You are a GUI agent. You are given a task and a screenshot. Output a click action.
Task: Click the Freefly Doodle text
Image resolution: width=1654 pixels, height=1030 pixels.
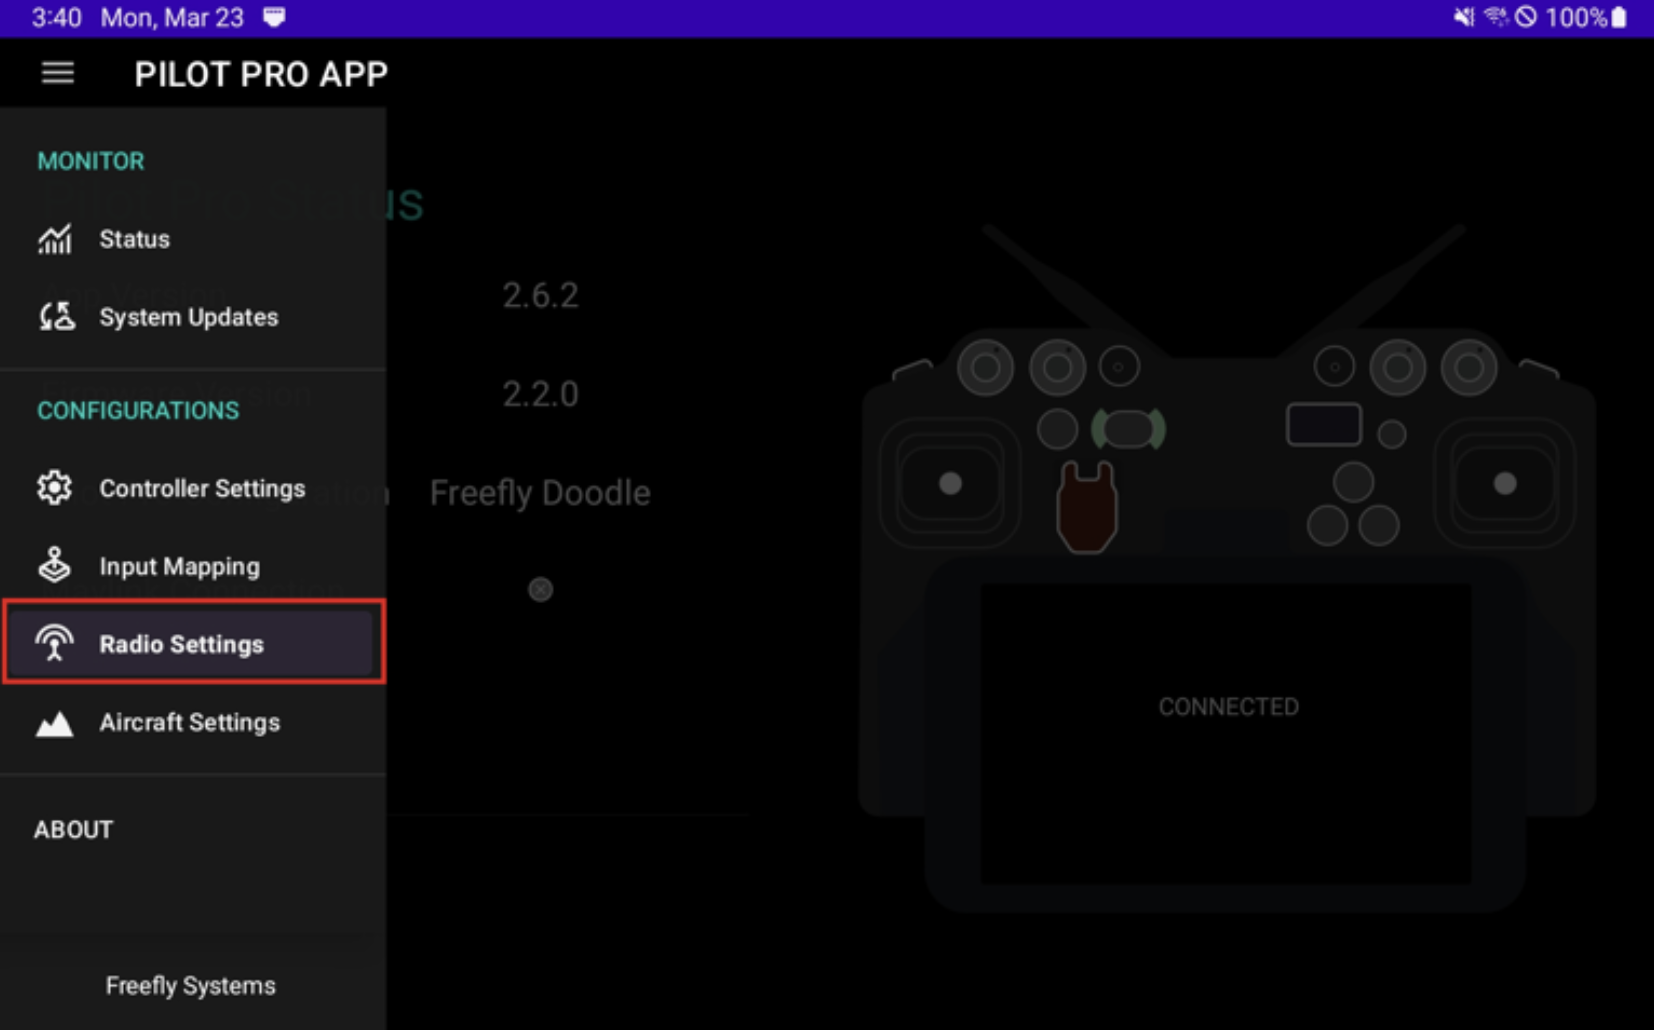pyautogui.click(x=540, y=493)
